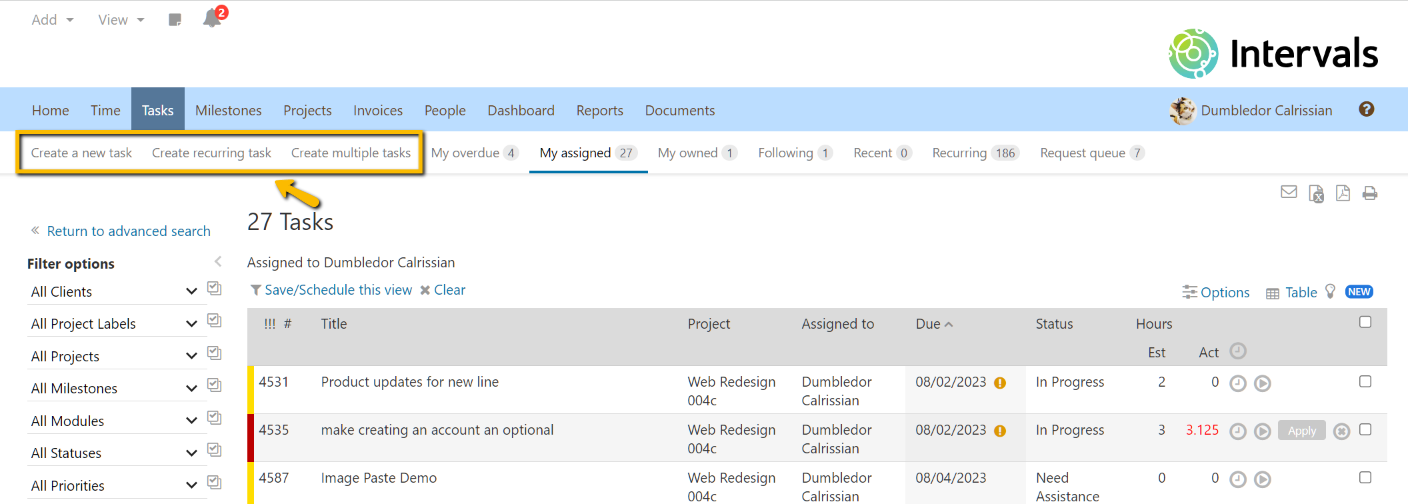The height and width of the screenshot is (504, 1408).
Task: Start timer for task 4531
Action: point(1262,383)
